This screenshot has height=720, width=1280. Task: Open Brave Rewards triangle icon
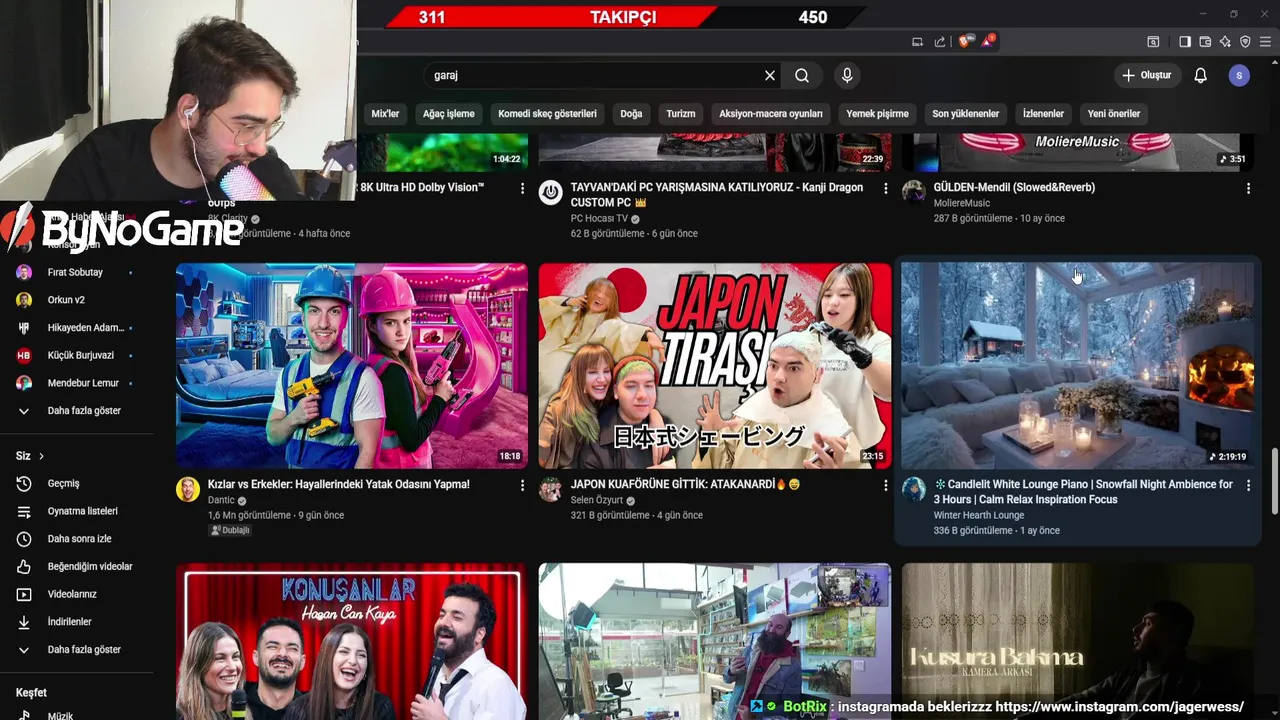click(988, 41)
